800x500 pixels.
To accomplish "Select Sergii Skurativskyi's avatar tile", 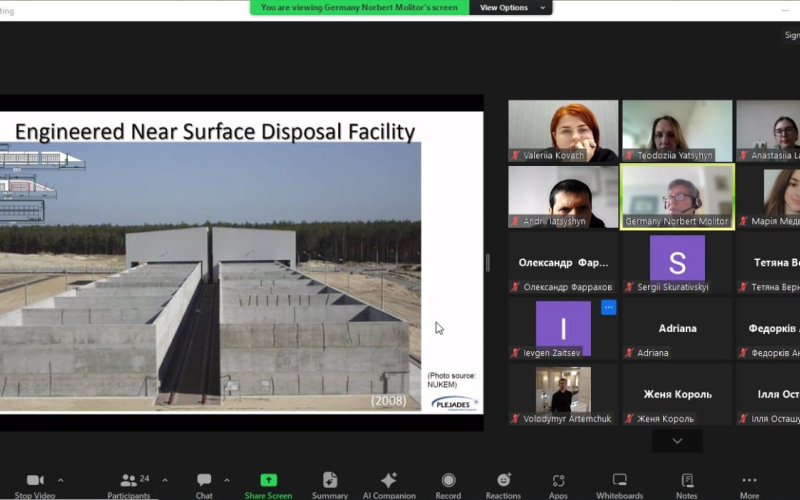I will [x=677, y=263].
